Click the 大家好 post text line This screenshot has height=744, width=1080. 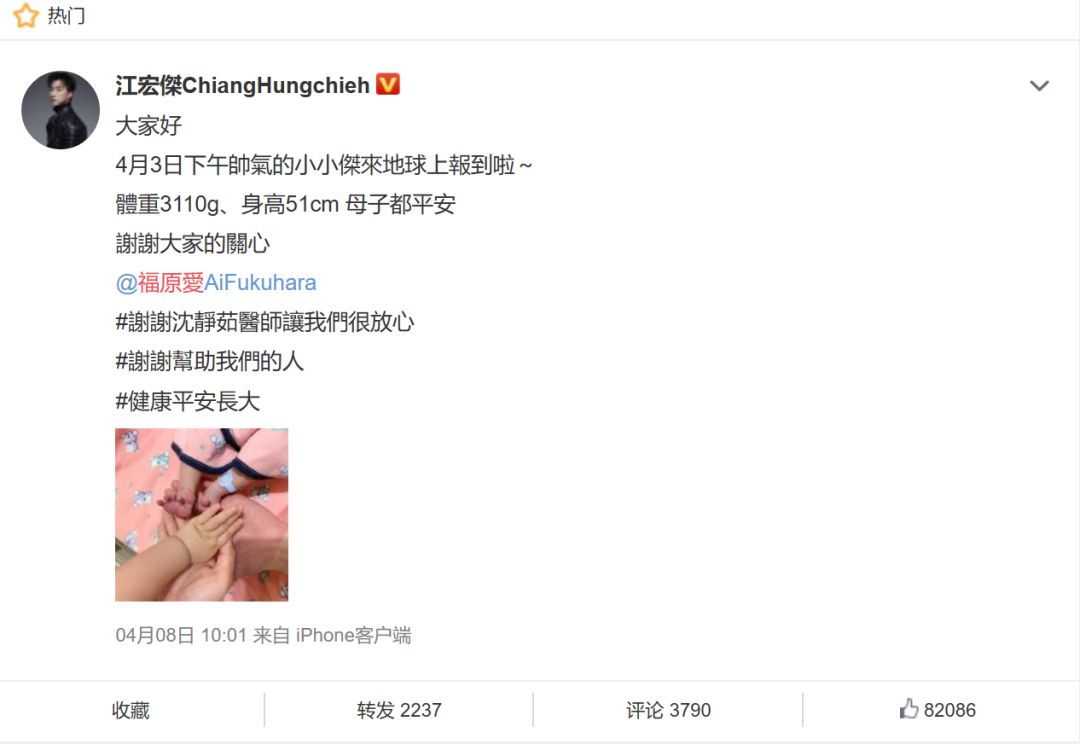pos(148,125)
